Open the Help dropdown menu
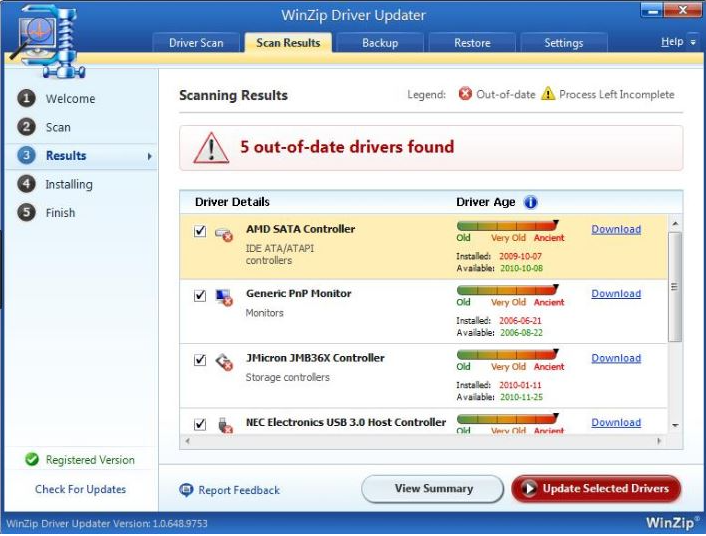706x536 pixels. coord(677,43)
